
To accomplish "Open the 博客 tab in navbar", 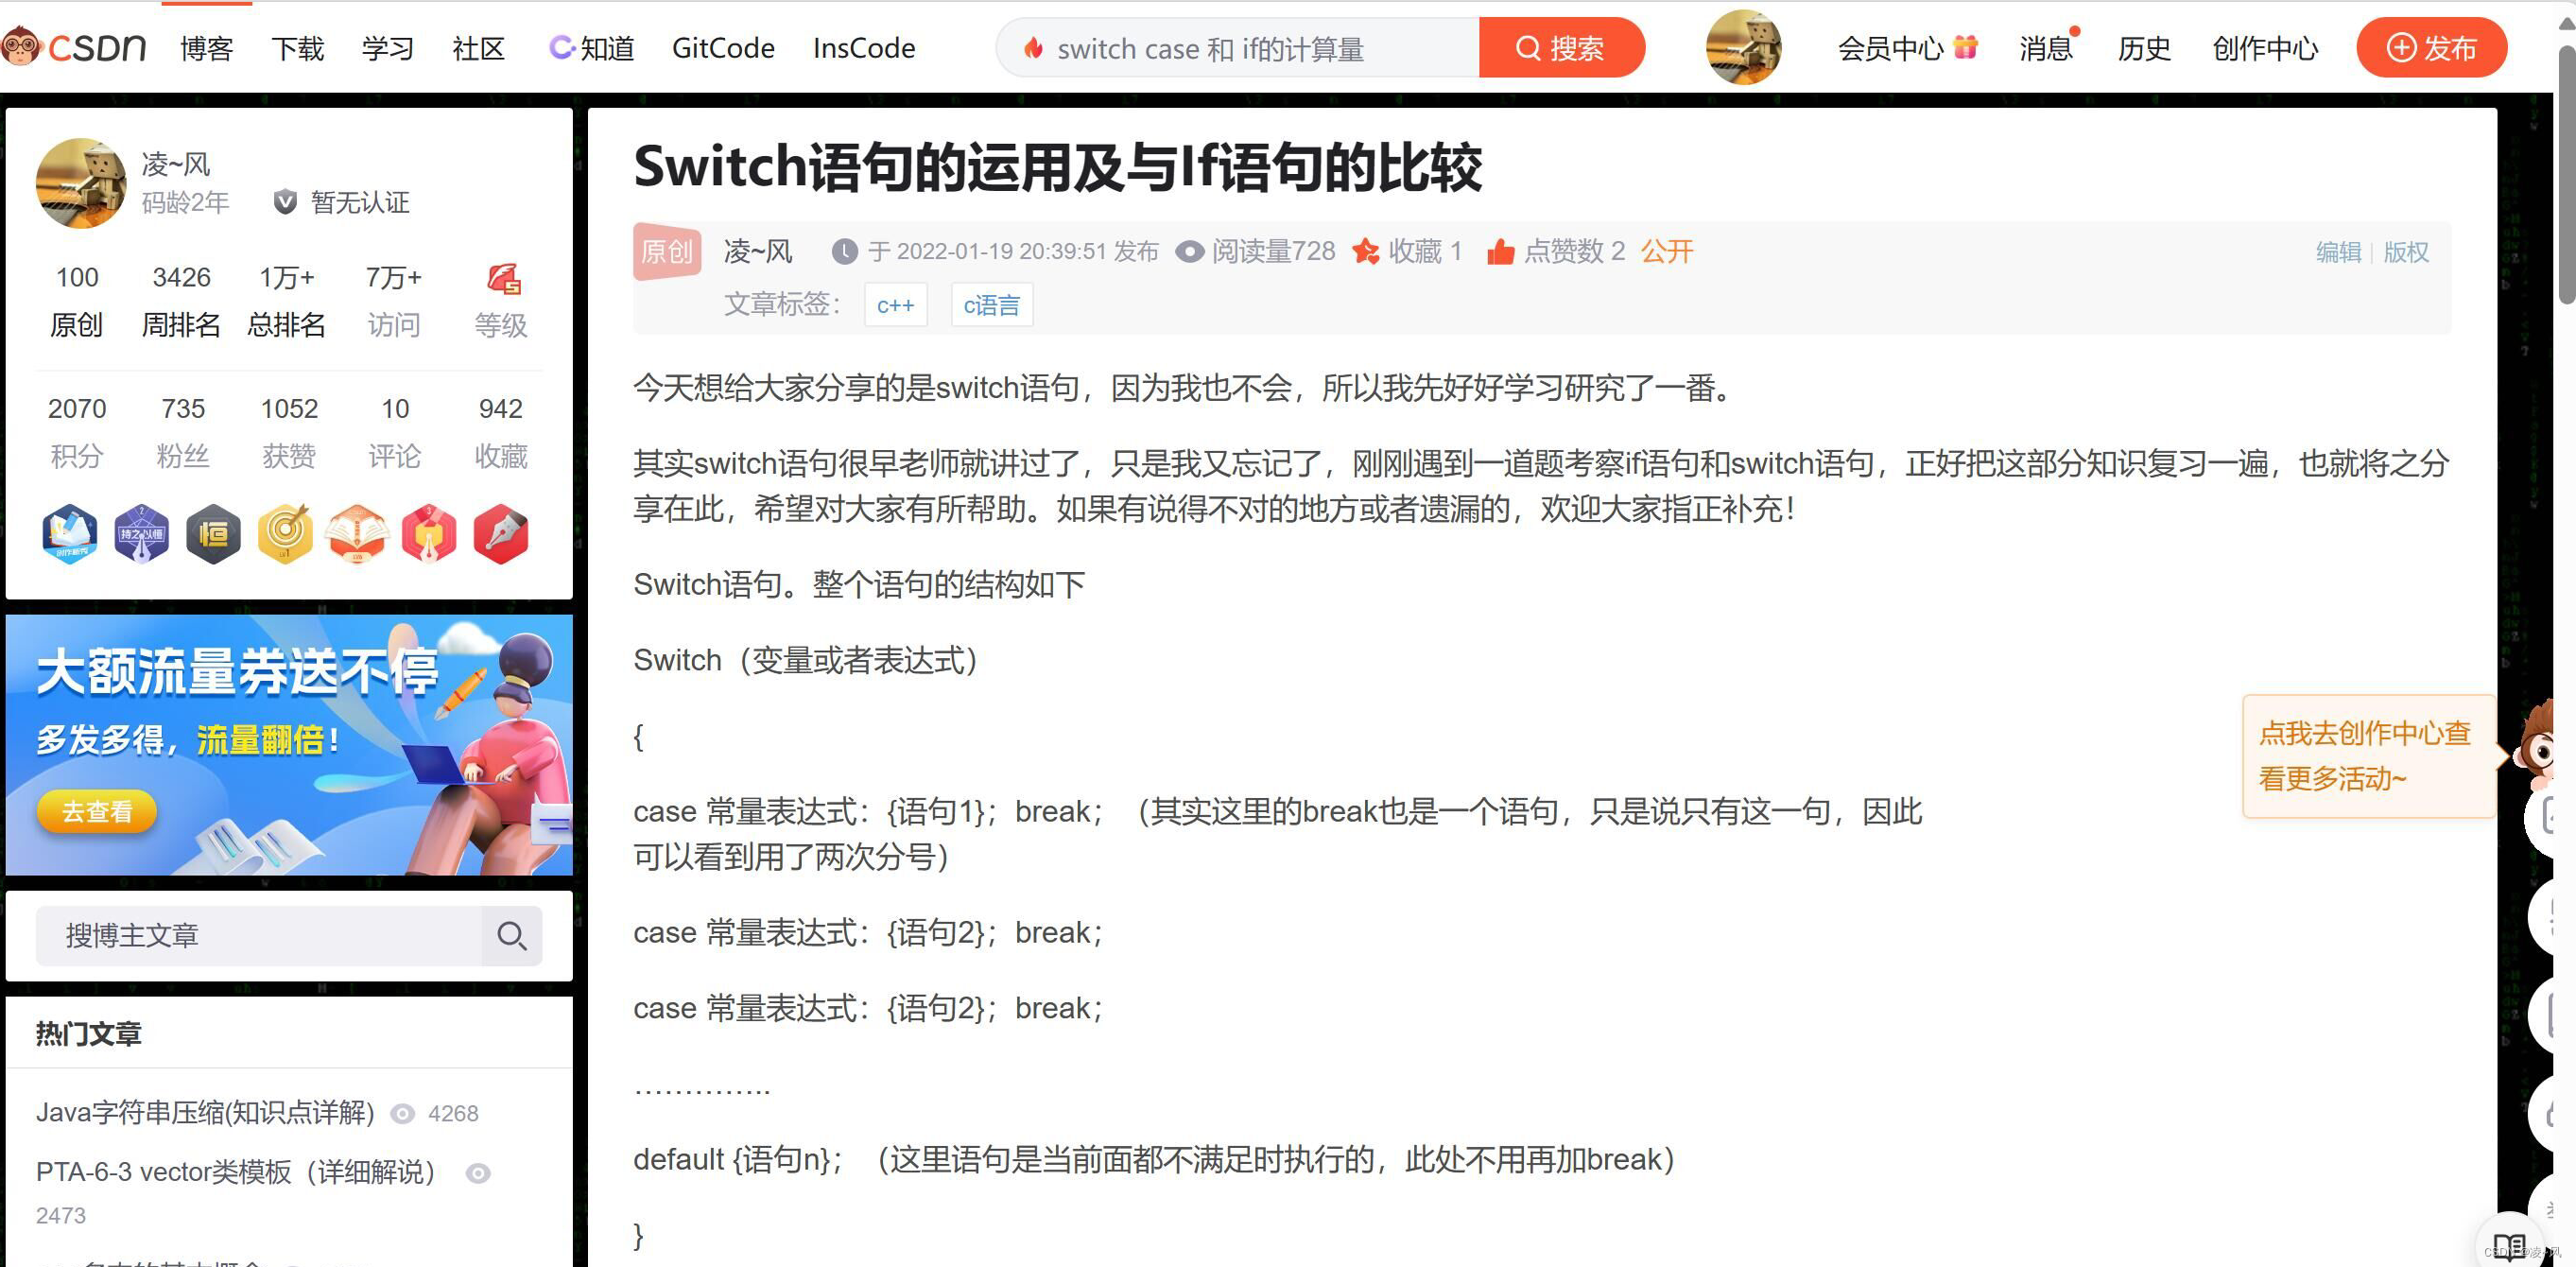I will click(x=206, y=48).
